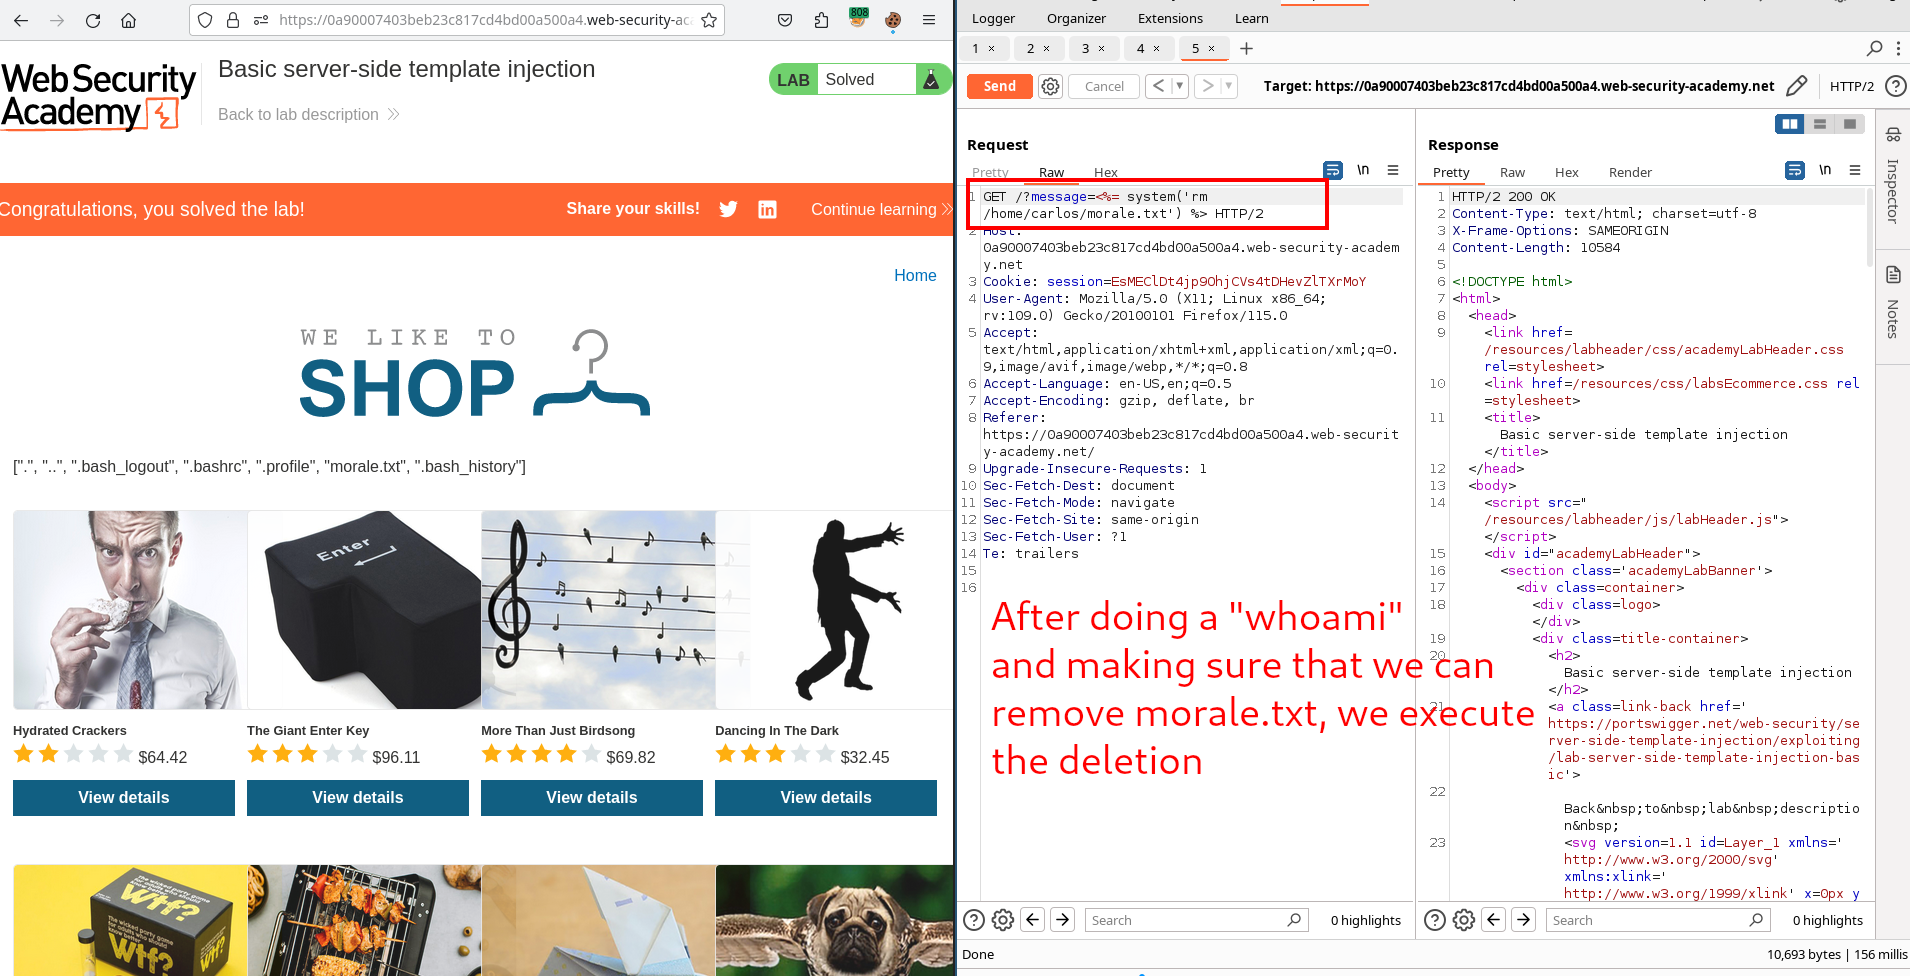Open the cookie extension icon in toolbar
Viewport: 1910px width, 976px height.
tap(893, 20)
